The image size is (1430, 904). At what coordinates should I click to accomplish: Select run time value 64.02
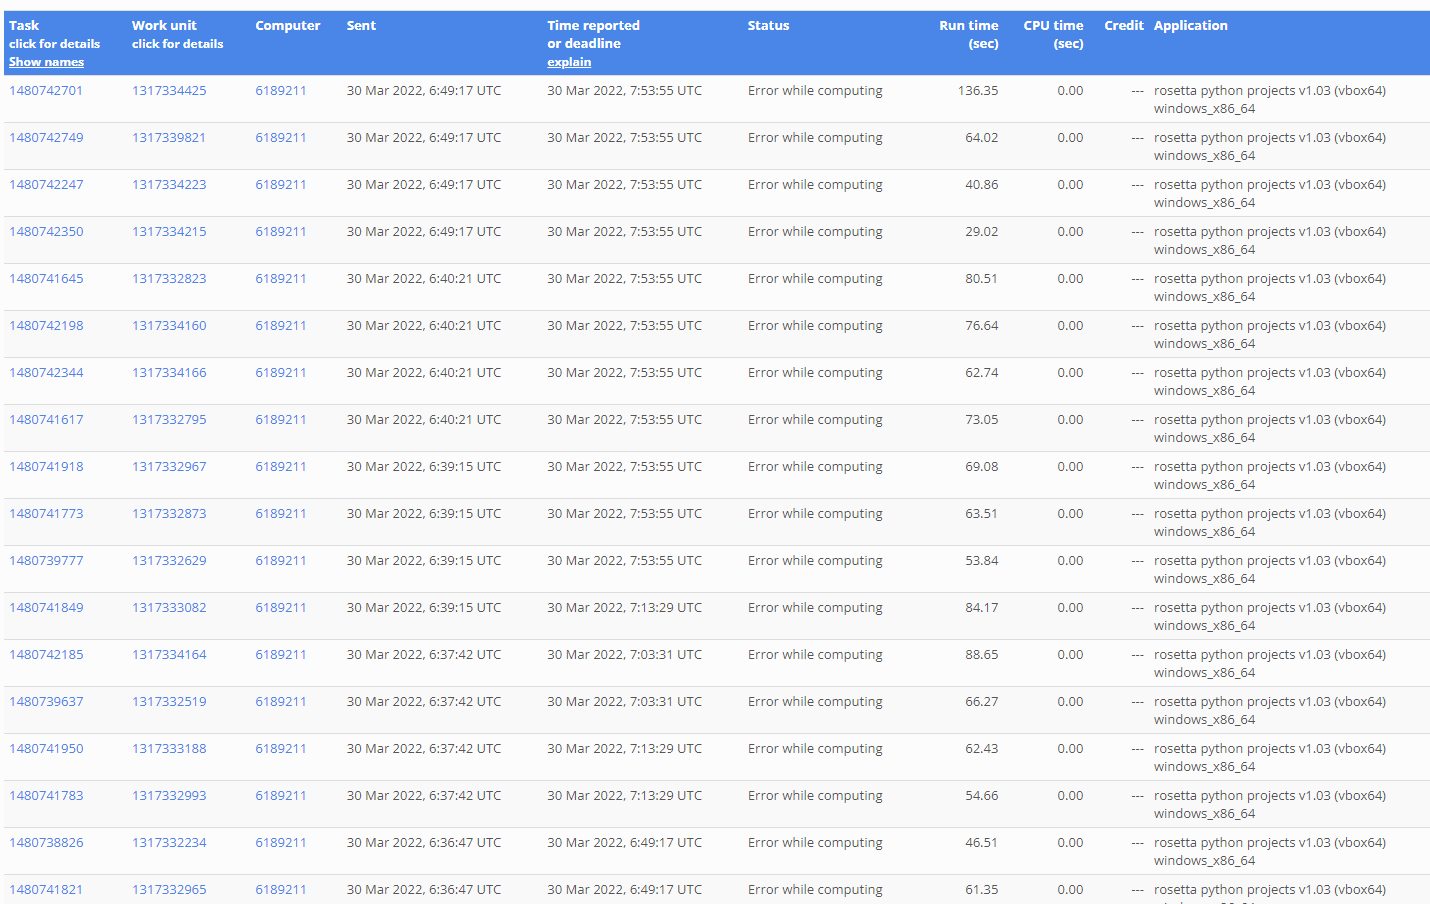point(981,137)
